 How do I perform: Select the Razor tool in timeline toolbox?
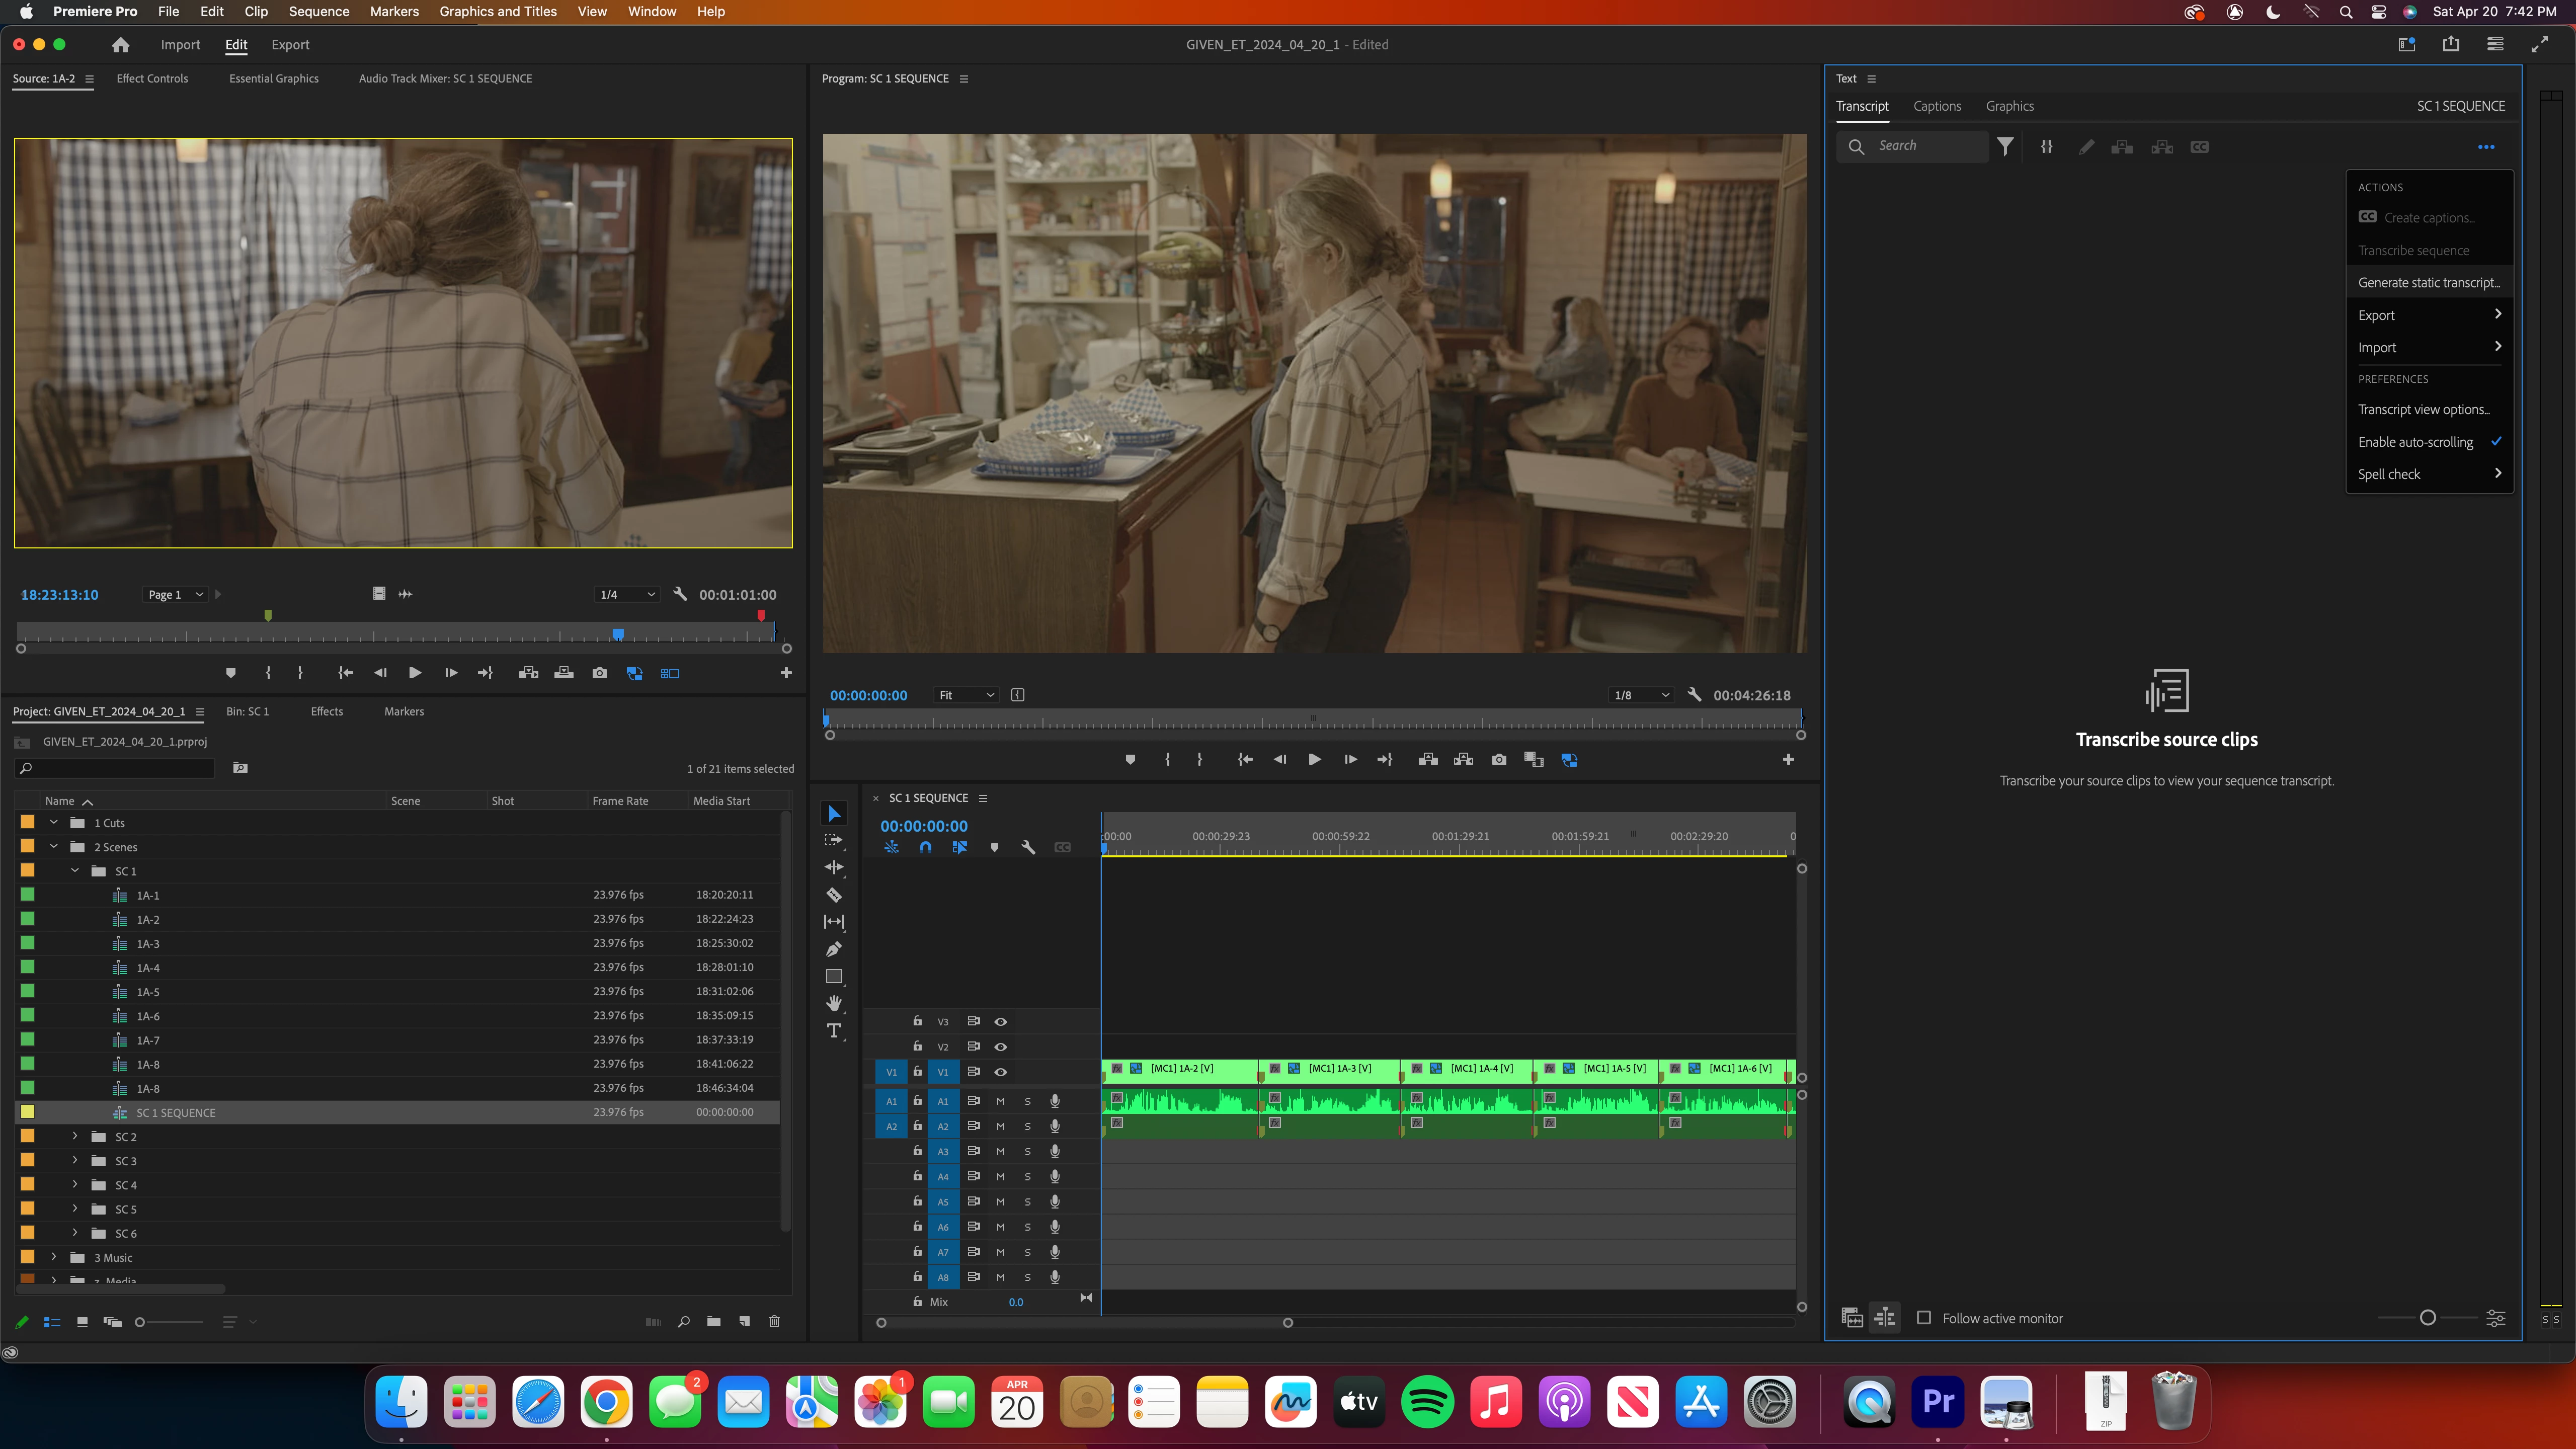(833, 895)
